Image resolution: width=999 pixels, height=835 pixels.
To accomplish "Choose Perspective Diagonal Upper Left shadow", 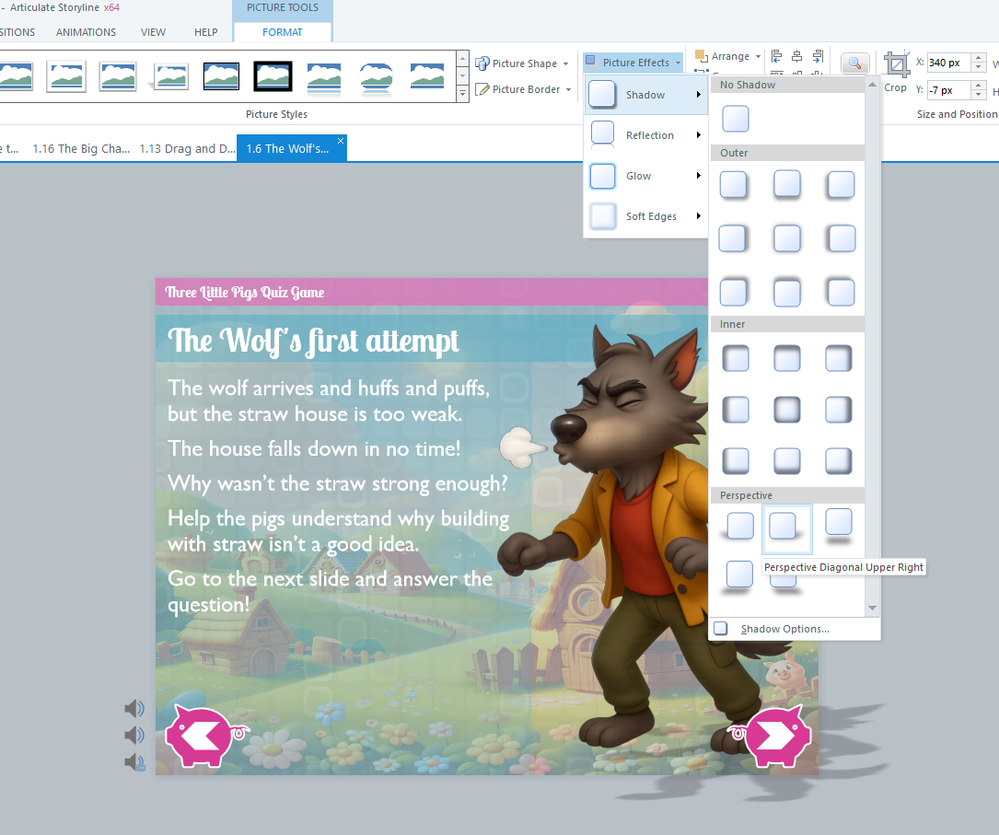I will point(738,527).
